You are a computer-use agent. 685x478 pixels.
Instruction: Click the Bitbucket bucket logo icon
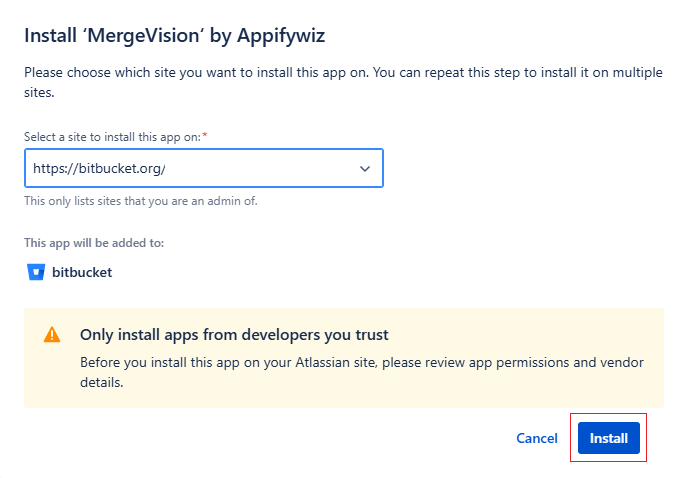[x=36, y=272]
